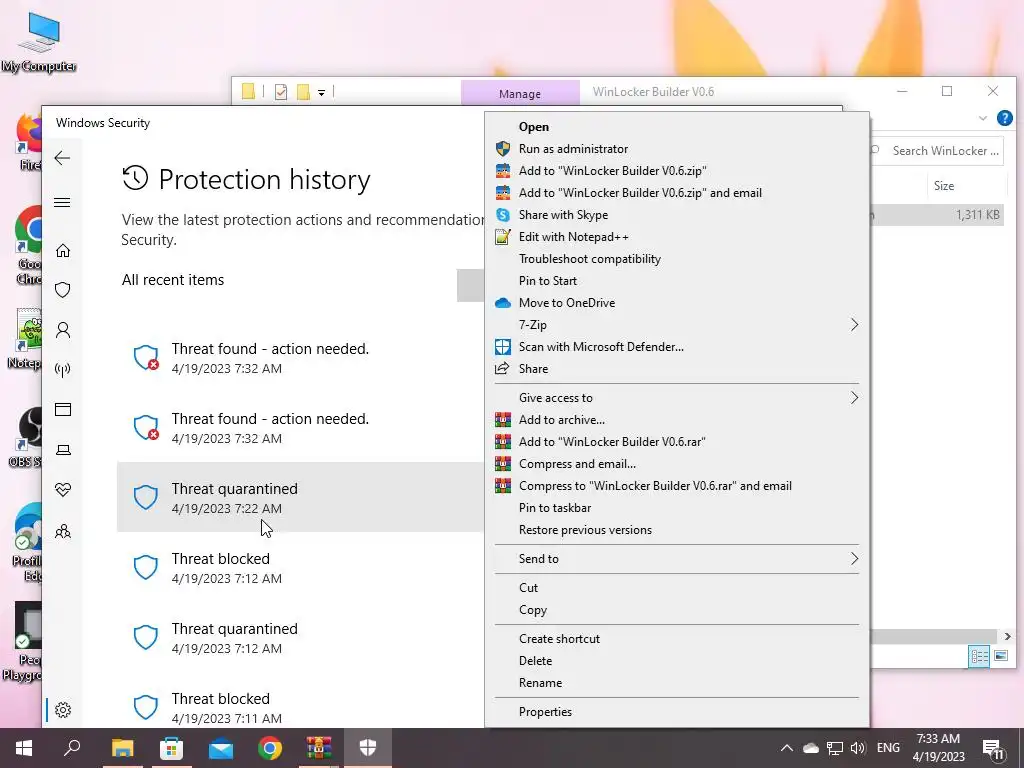Select Share with Skype

click(677, 215)
